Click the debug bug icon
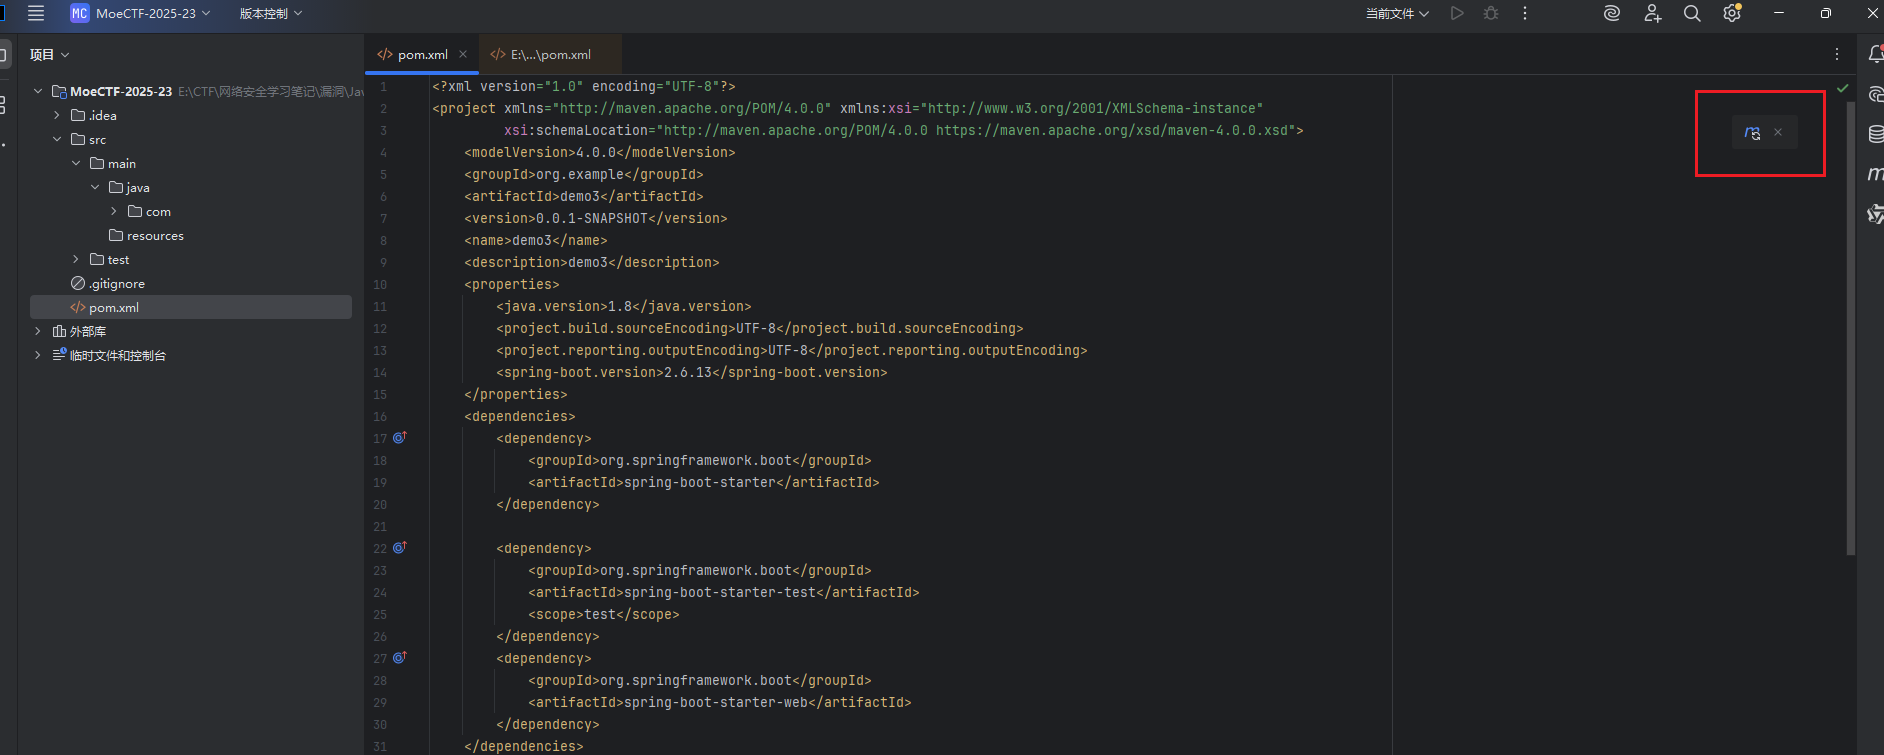The width and height of the screenshot is (1884, 755). point(1491,13)
